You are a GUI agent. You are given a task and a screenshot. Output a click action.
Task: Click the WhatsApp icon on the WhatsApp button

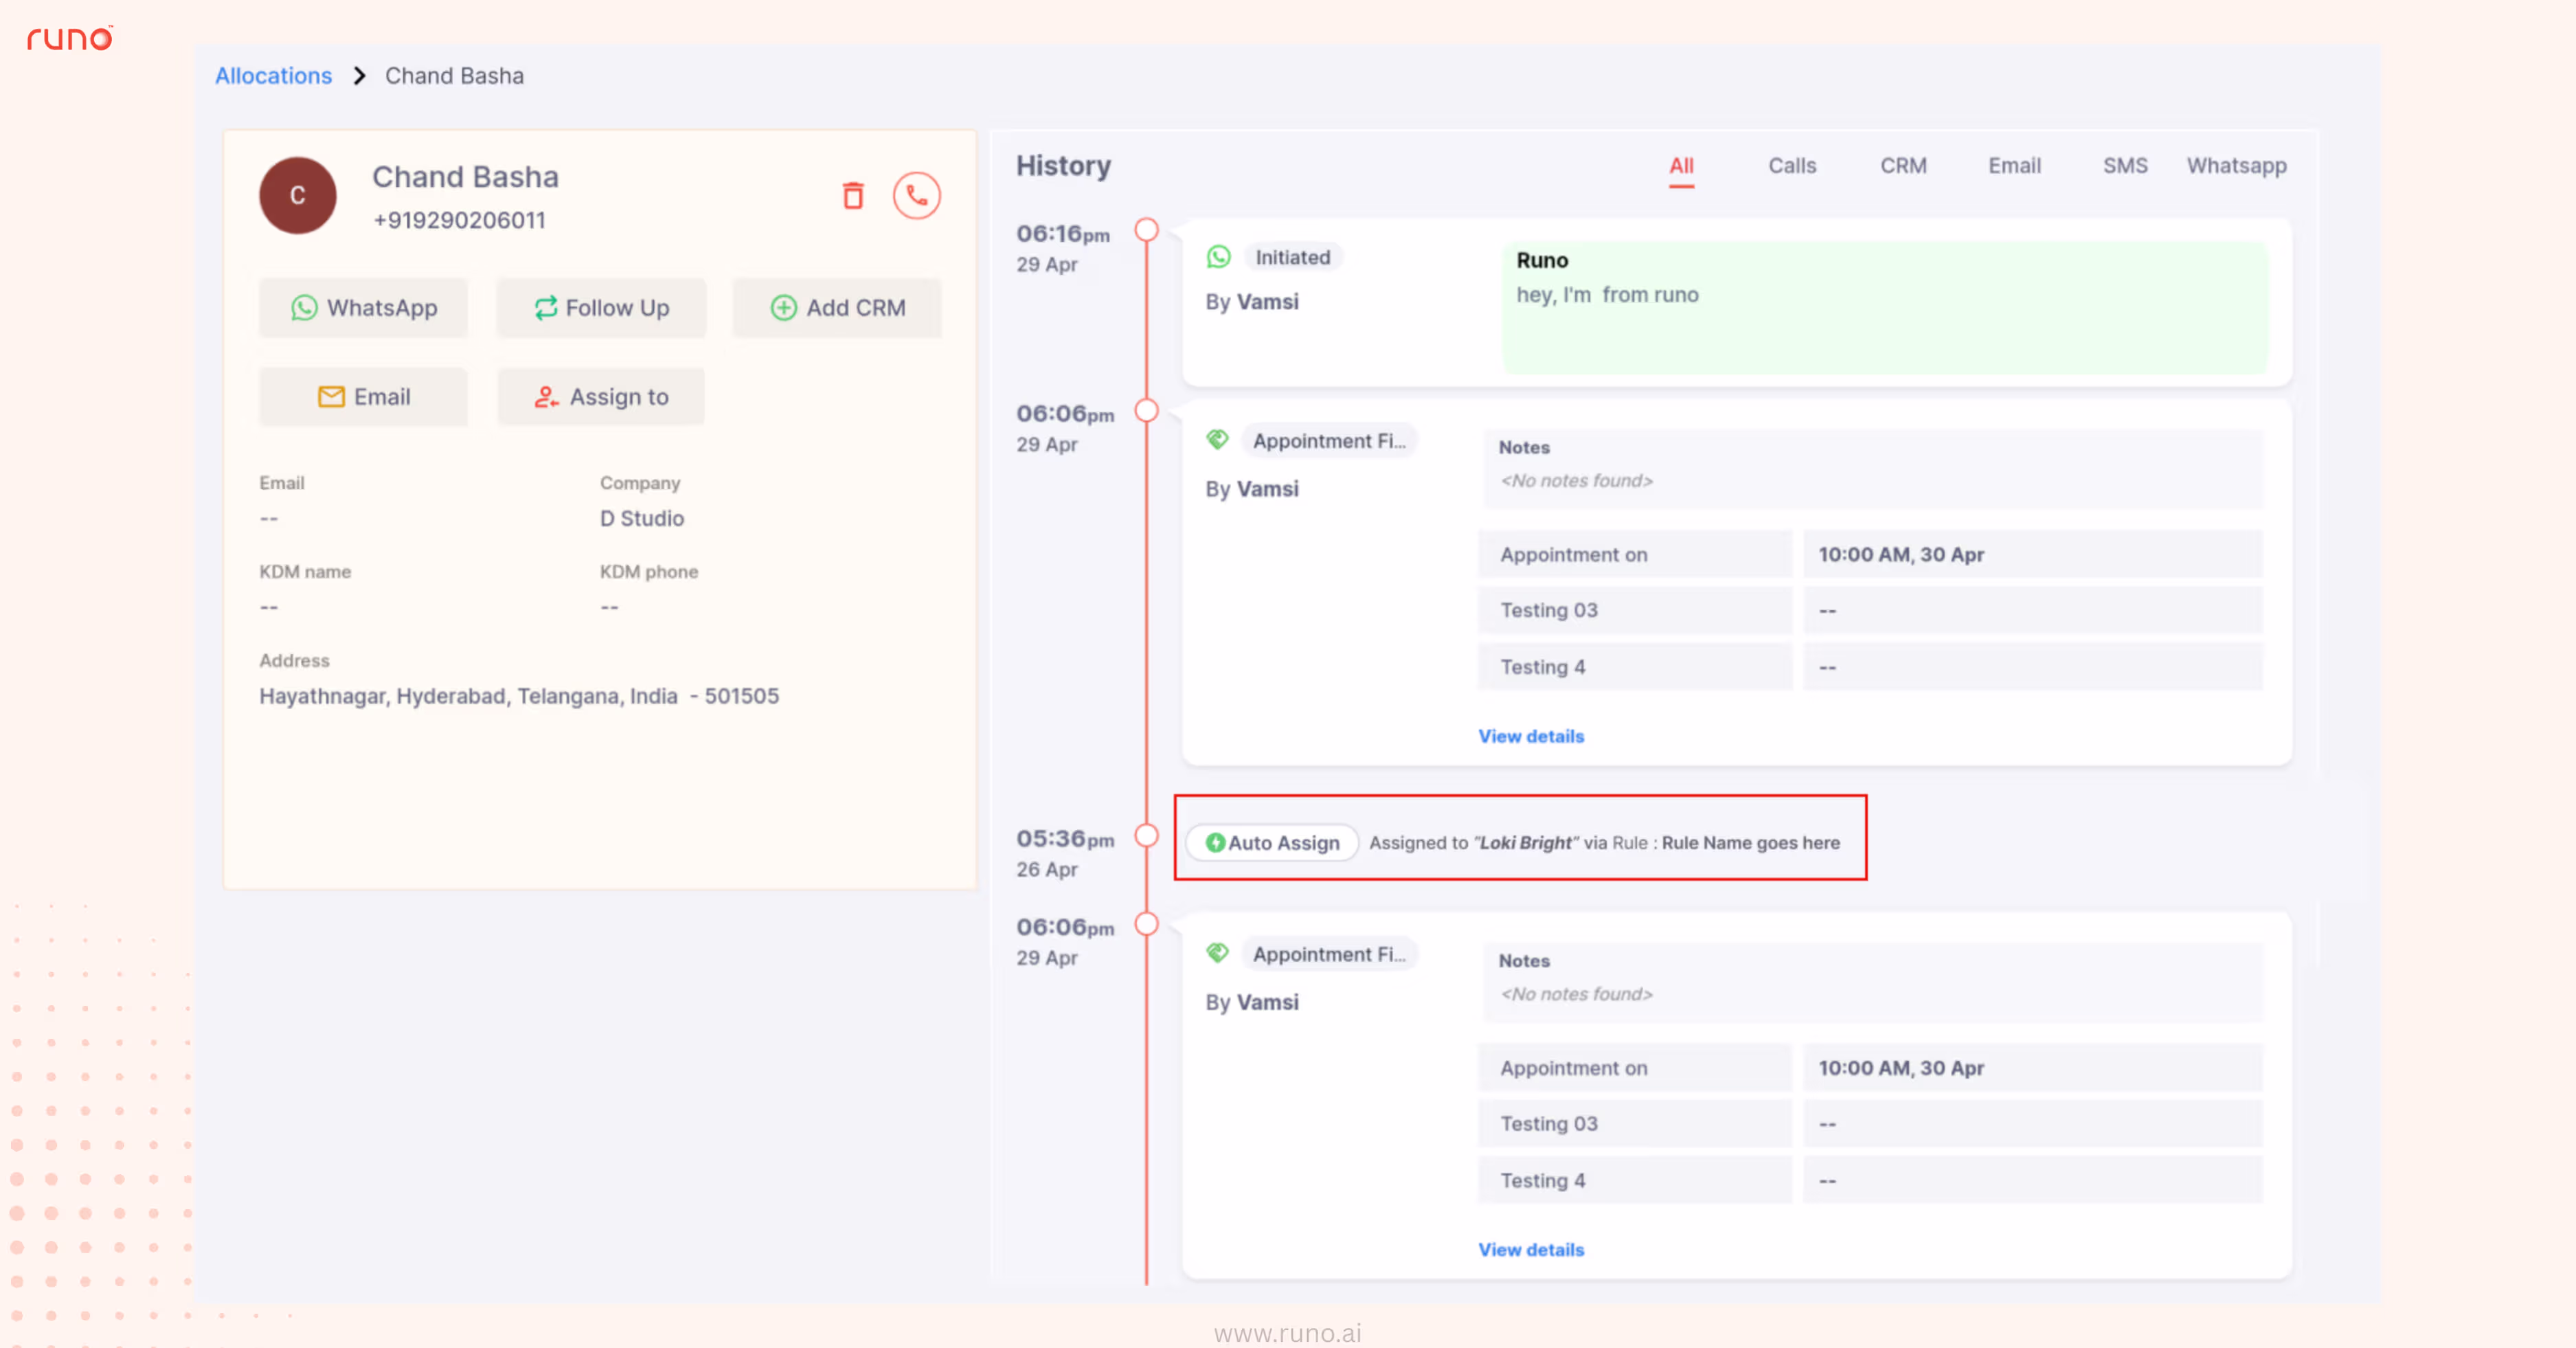[304, 308]
